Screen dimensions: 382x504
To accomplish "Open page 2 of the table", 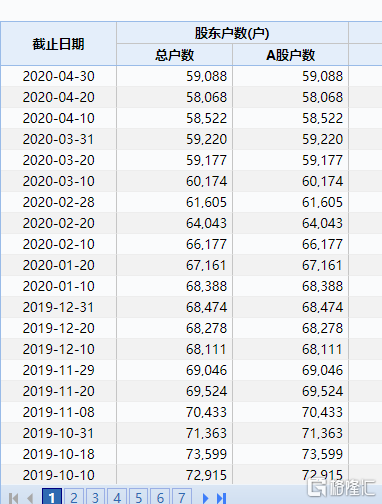I will click(x=74, y=497).
